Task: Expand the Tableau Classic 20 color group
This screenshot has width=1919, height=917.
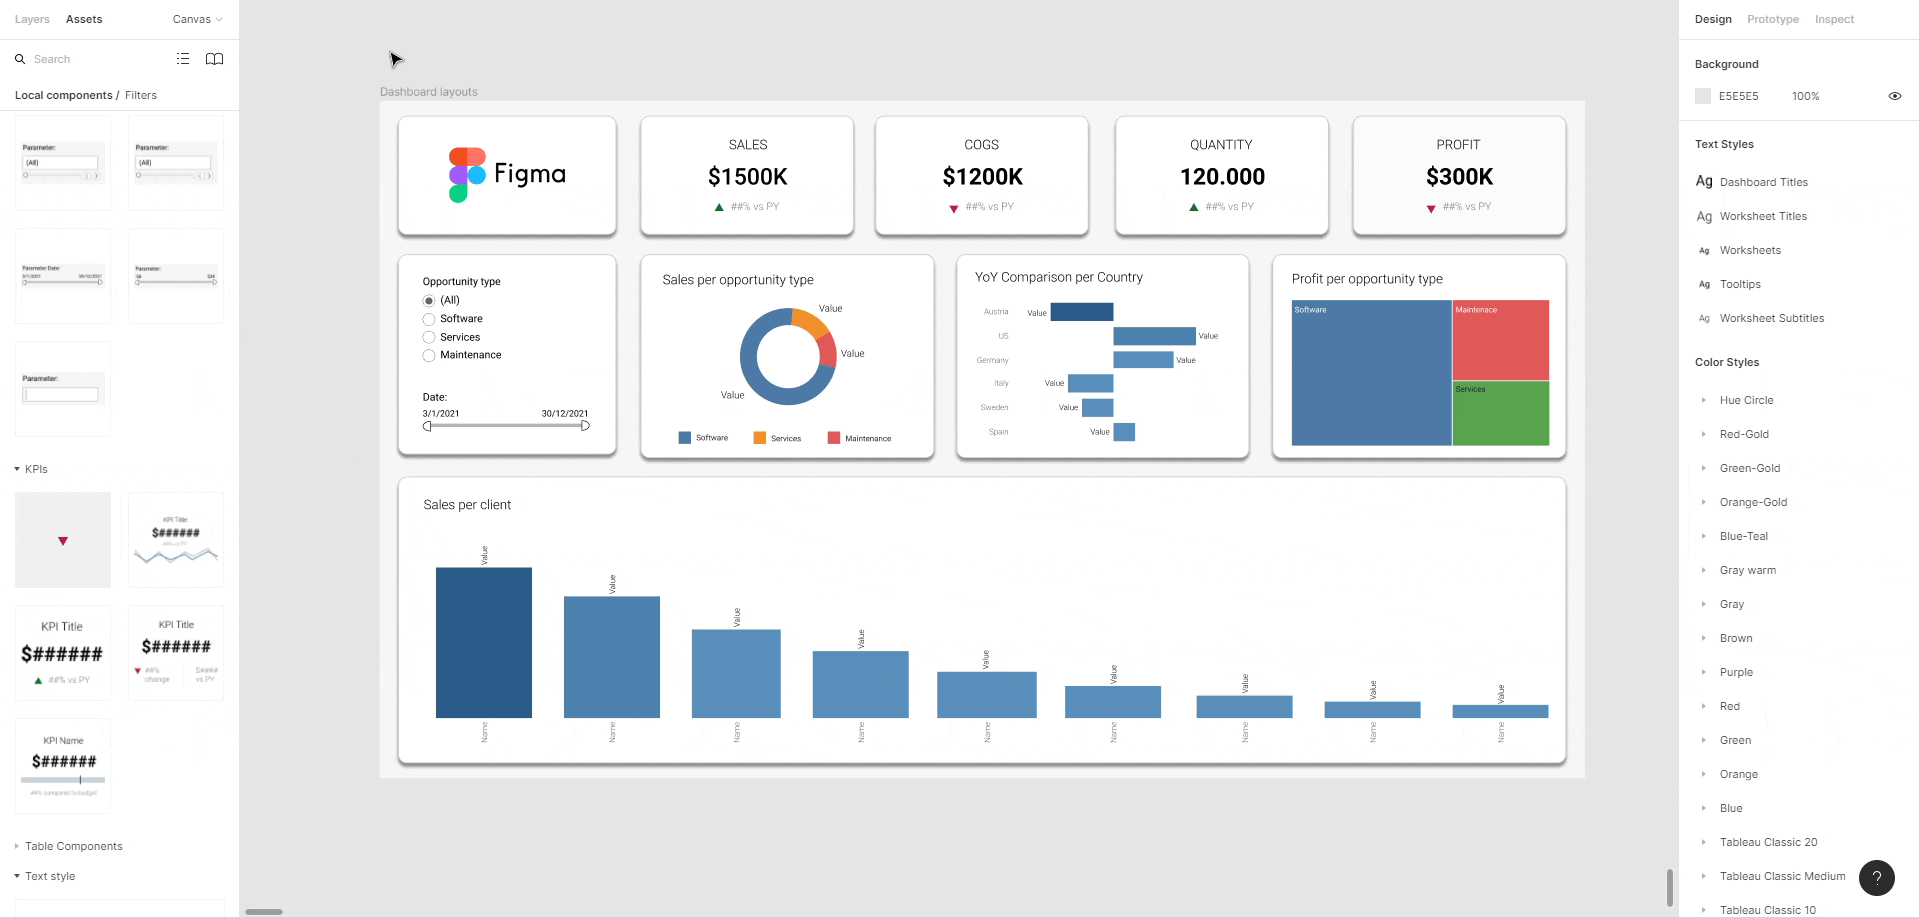Action: [1704, 842]
